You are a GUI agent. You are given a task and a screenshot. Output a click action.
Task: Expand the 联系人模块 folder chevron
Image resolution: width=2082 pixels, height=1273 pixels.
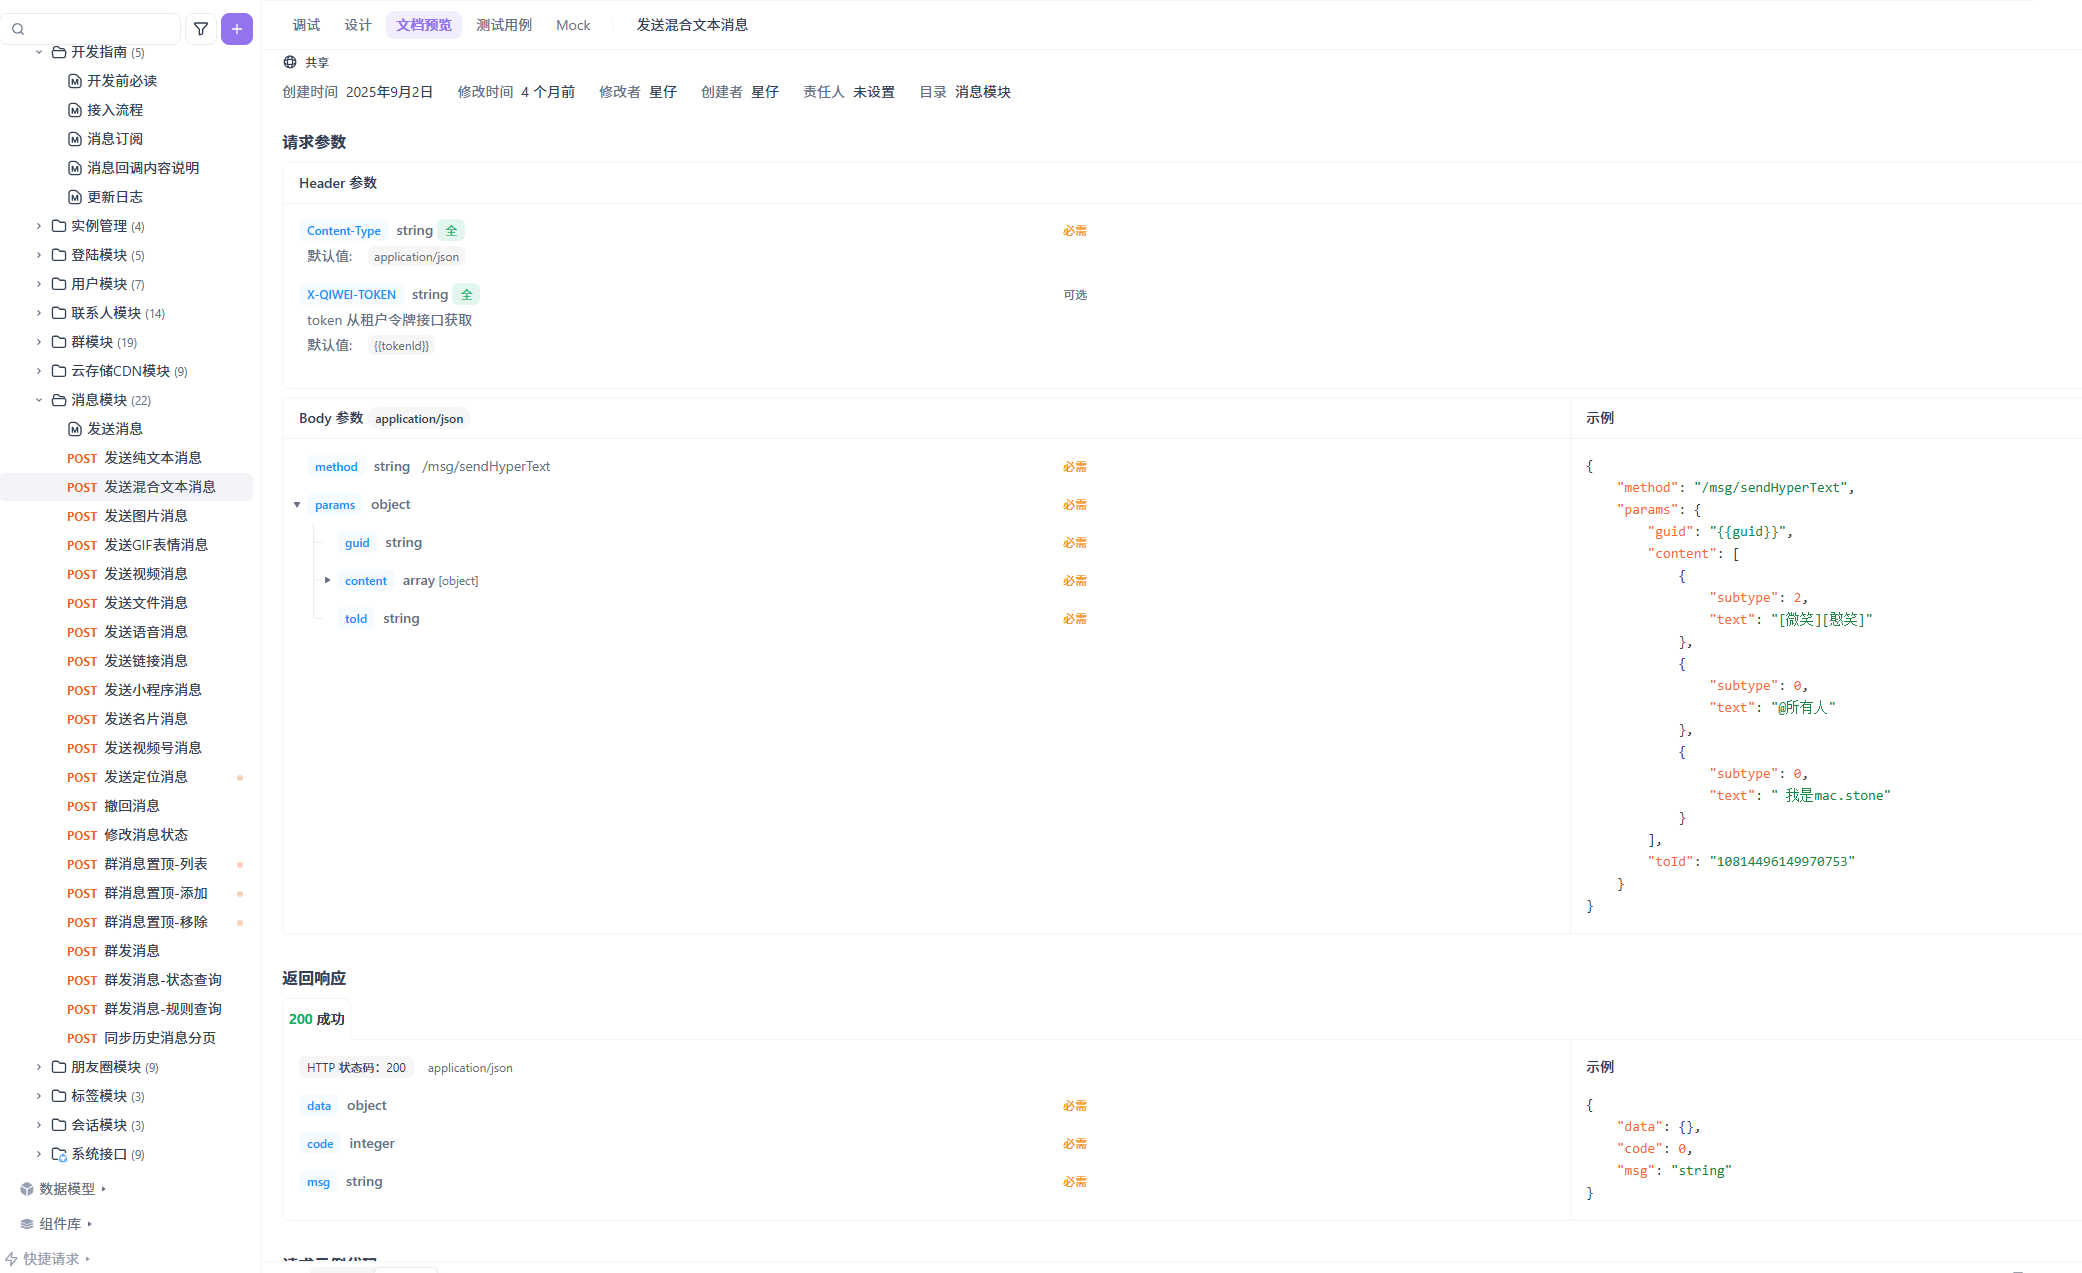click(39, 313)
